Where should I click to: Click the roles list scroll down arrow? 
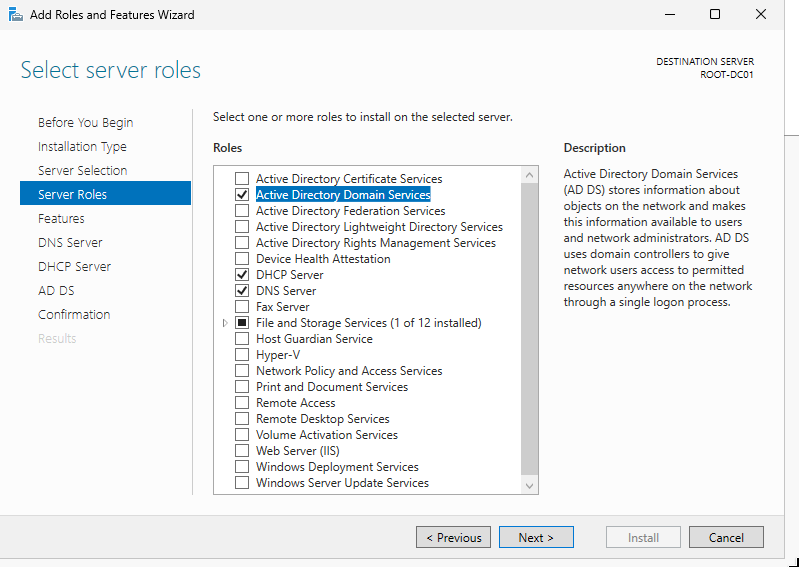coord(529,485)
